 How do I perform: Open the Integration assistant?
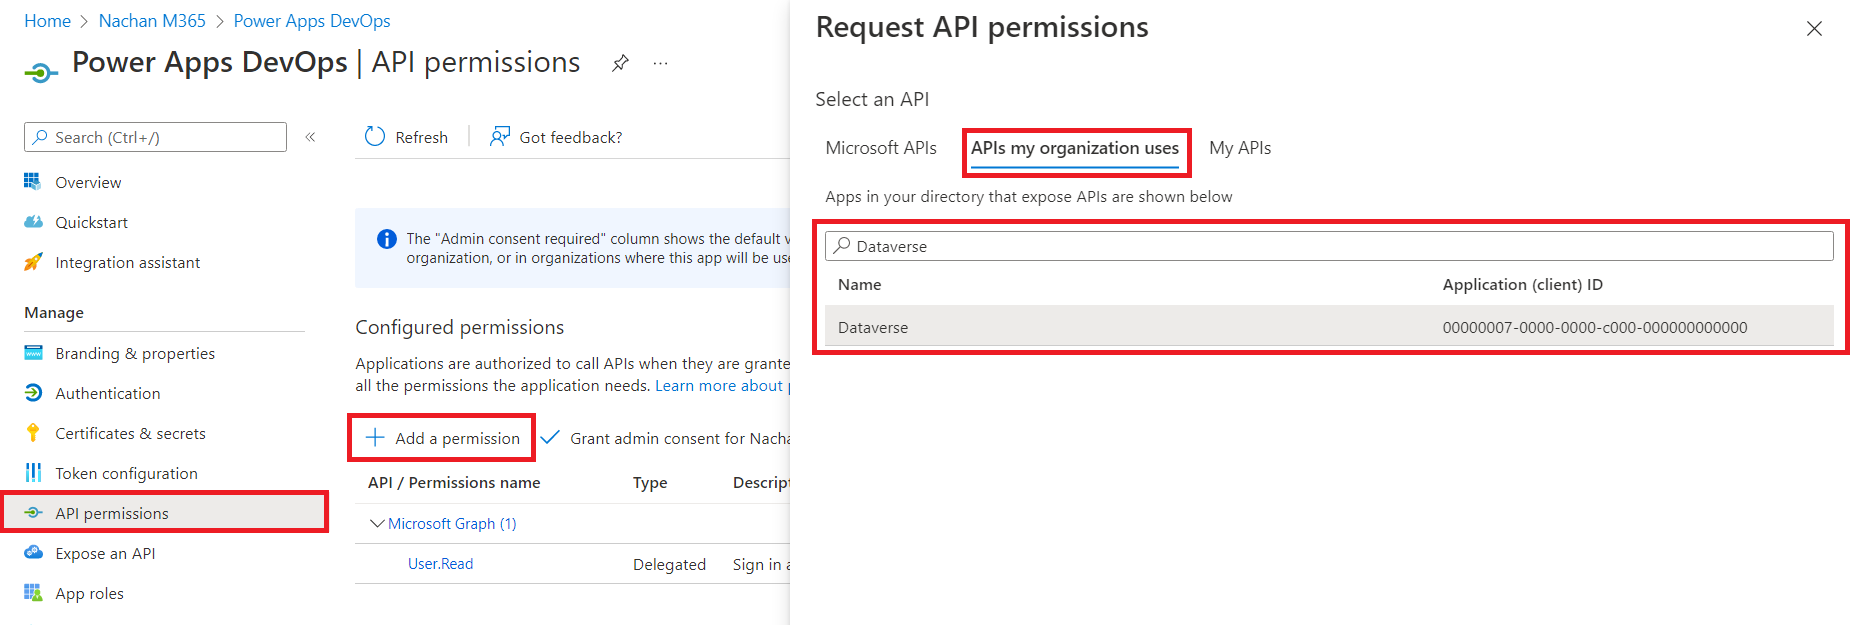[127, 262]
